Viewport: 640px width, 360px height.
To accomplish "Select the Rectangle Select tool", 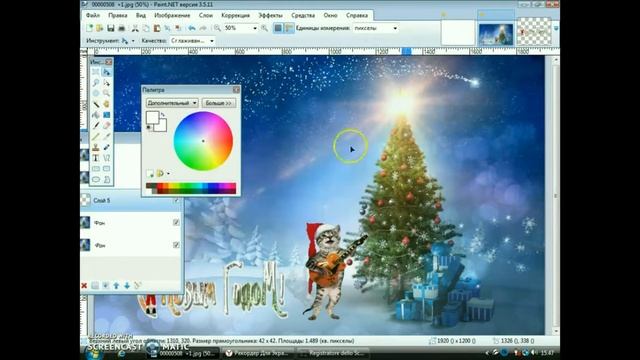I will pyautogui.click(x=96, y=72).
